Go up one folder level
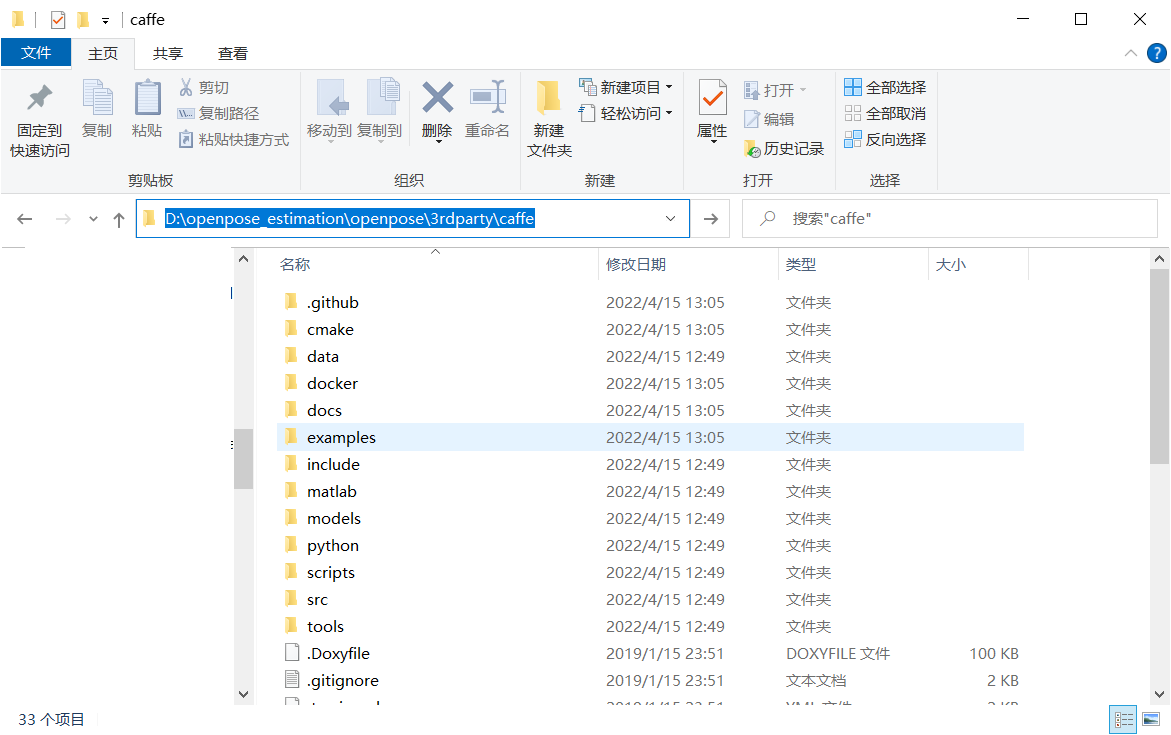 [x=119, y=219]
